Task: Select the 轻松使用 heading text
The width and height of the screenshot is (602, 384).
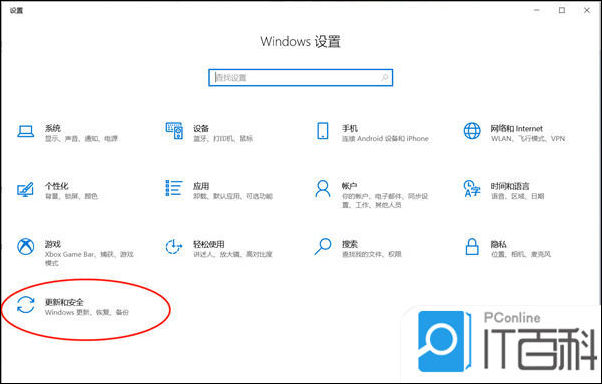Action: [x=208, y=244]
